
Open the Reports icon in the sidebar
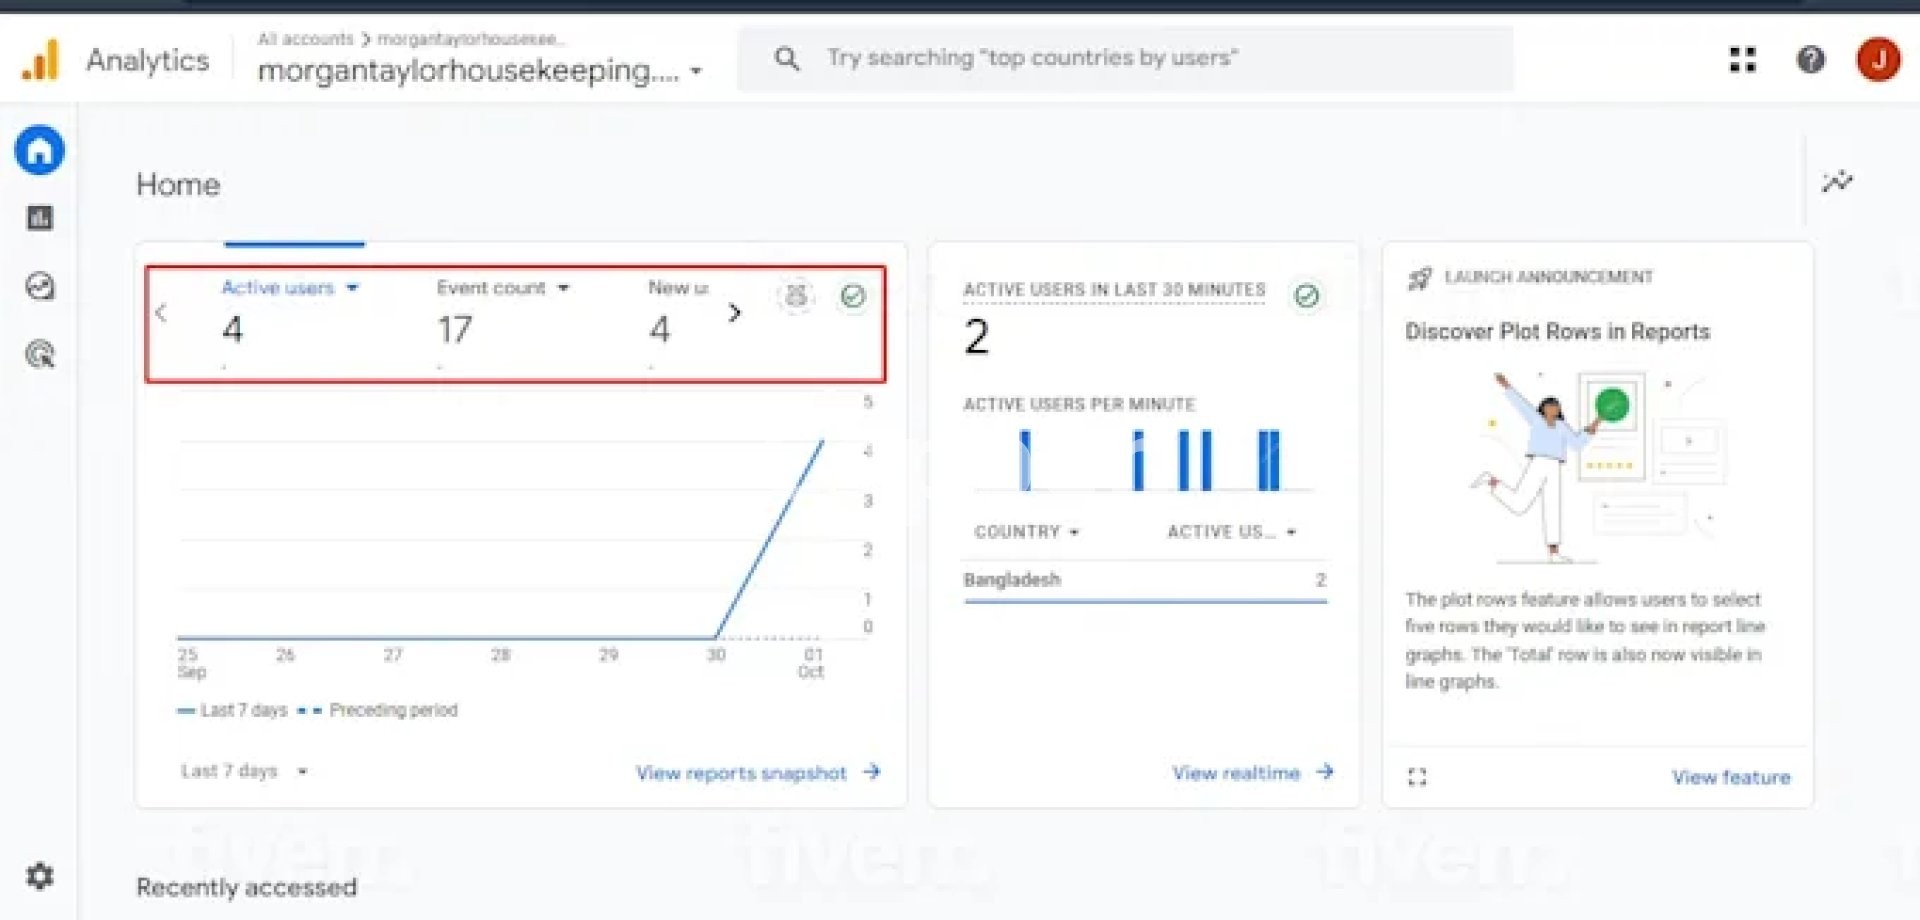coord(39,218)
